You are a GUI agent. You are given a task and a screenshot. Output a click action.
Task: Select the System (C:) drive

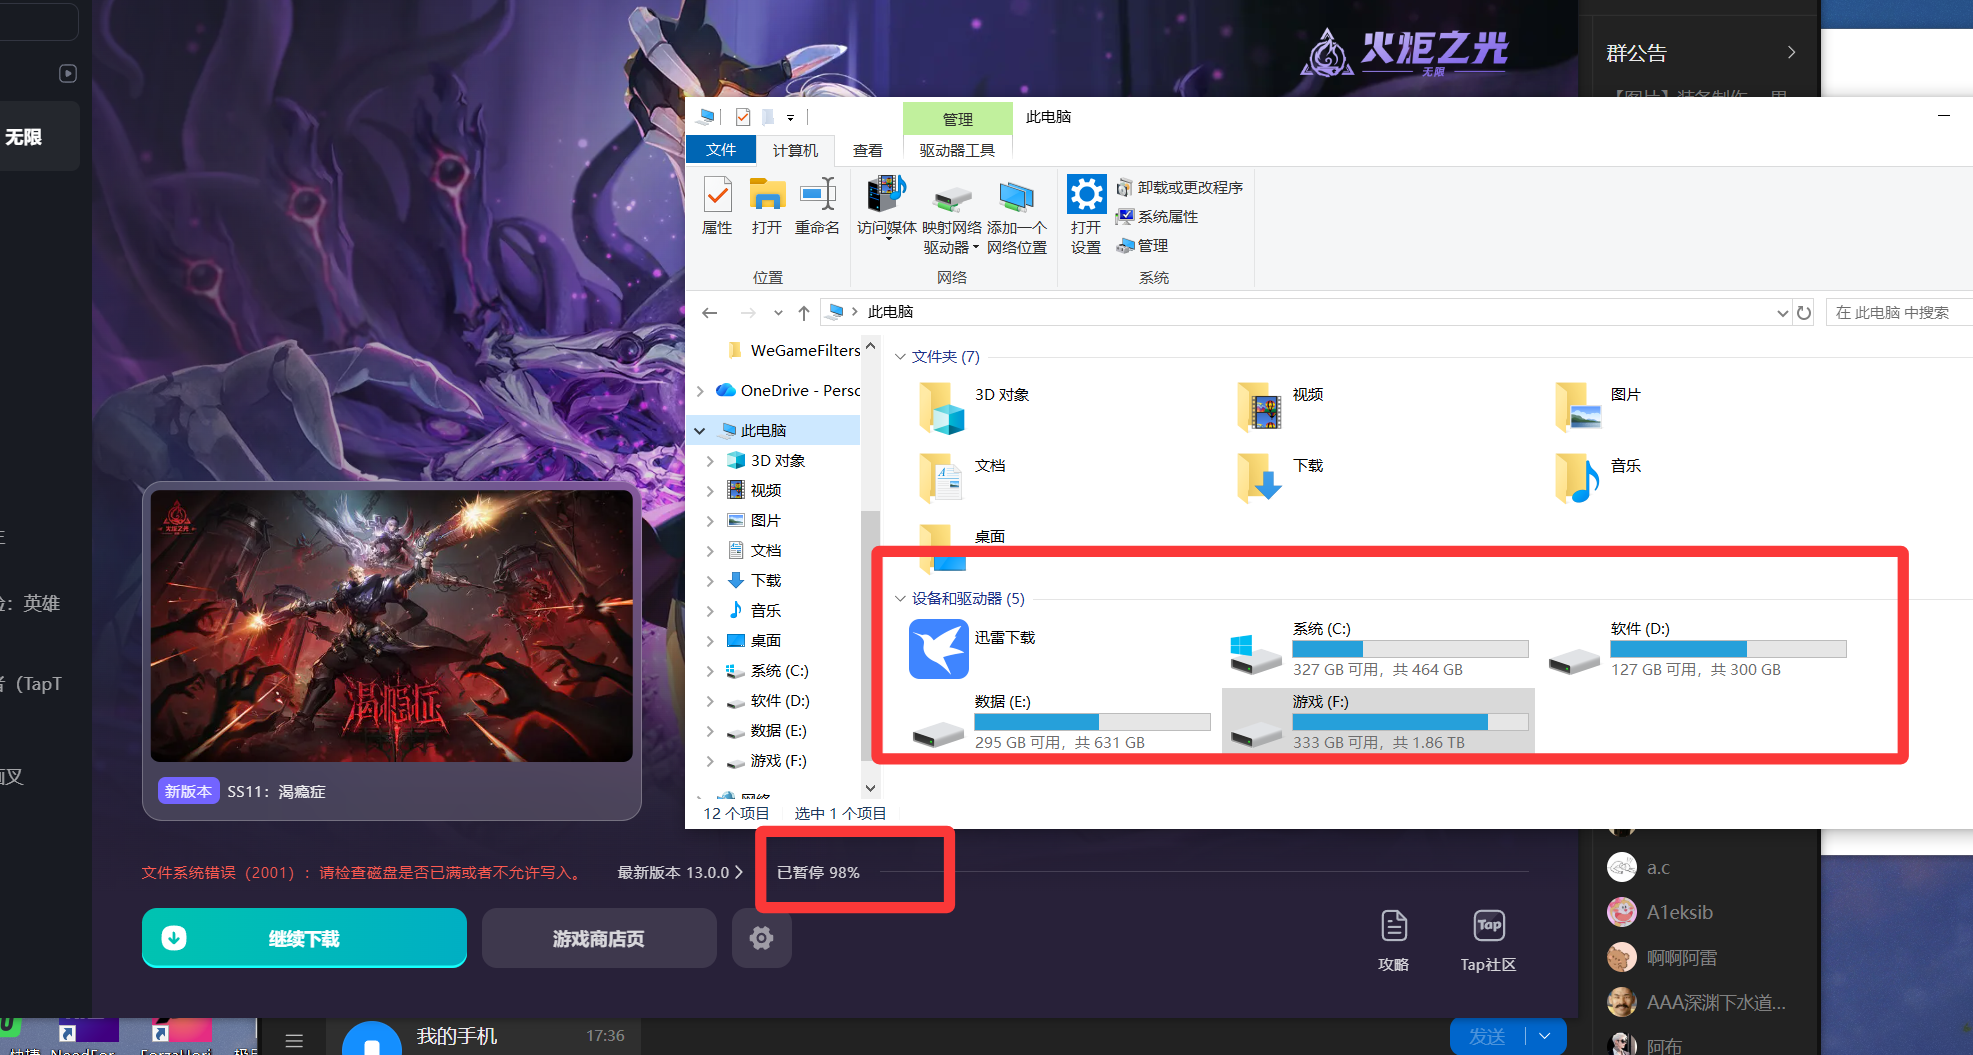point(1379,648)
